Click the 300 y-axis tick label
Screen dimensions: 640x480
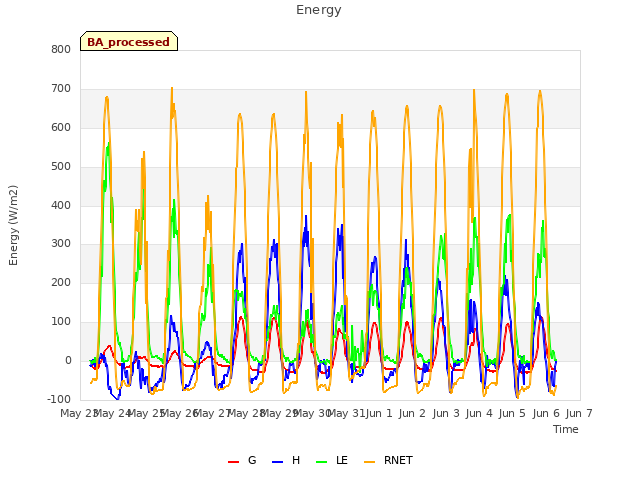pos(61,244)
